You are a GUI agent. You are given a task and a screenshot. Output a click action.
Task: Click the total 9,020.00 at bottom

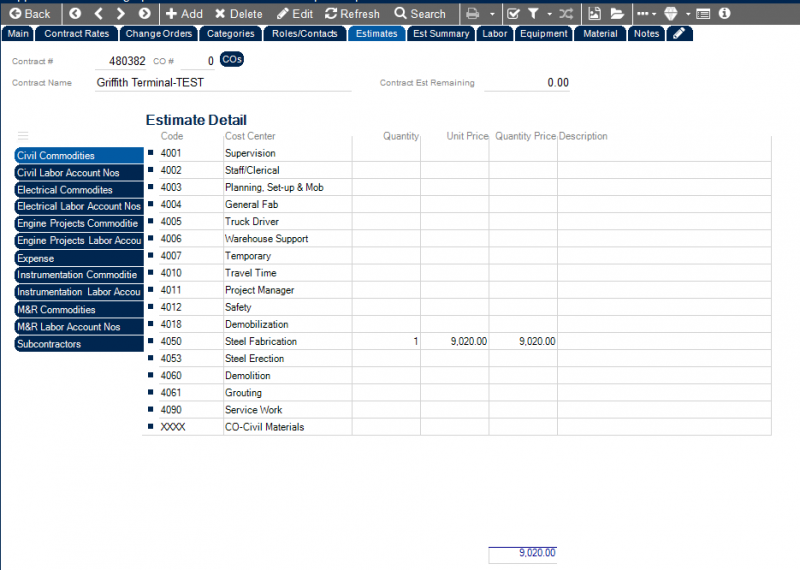[x=522, y=553]
